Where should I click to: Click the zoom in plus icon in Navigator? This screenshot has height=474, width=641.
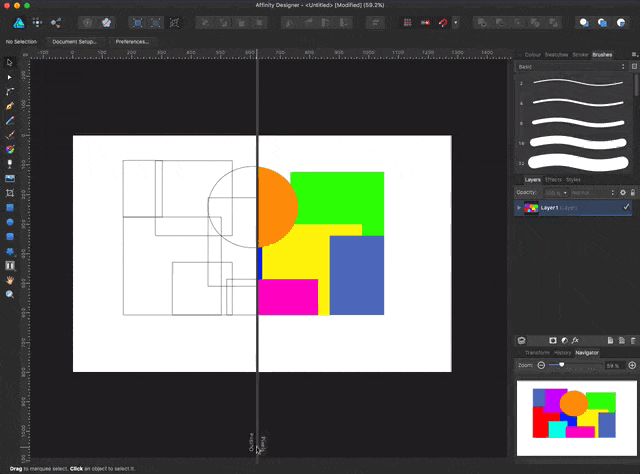point(631,365)
